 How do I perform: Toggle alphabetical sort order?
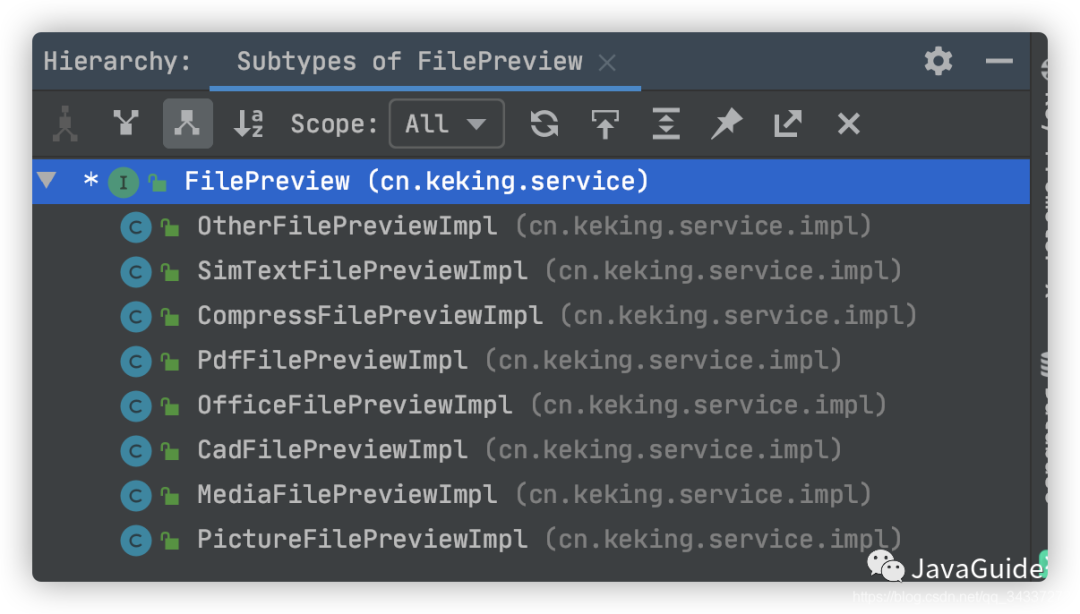pyautogui.click(x=248, y=123)
